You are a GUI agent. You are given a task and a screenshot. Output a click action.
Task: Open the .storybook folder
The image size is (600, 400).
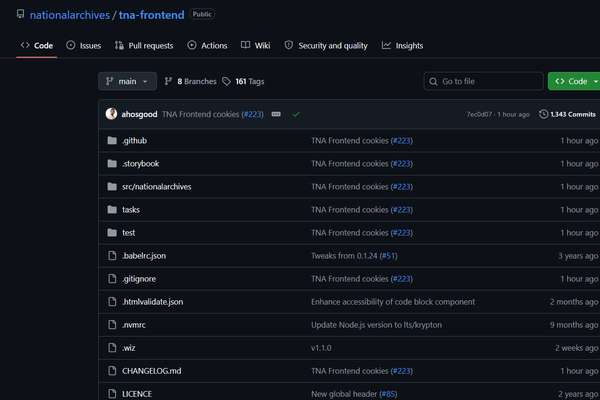tap(140, 163)
